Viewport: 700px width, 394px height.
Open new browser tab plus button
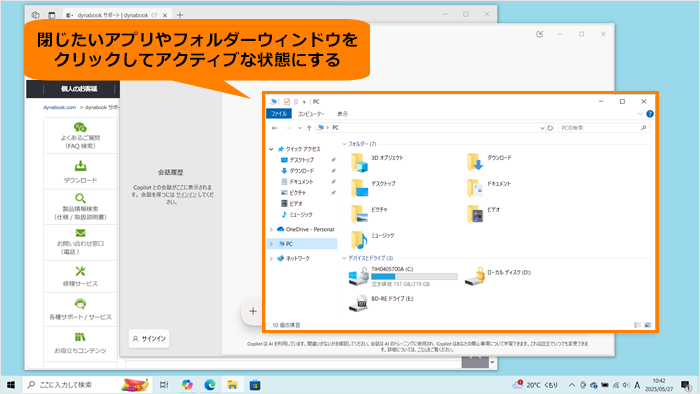tap(180, 15)
